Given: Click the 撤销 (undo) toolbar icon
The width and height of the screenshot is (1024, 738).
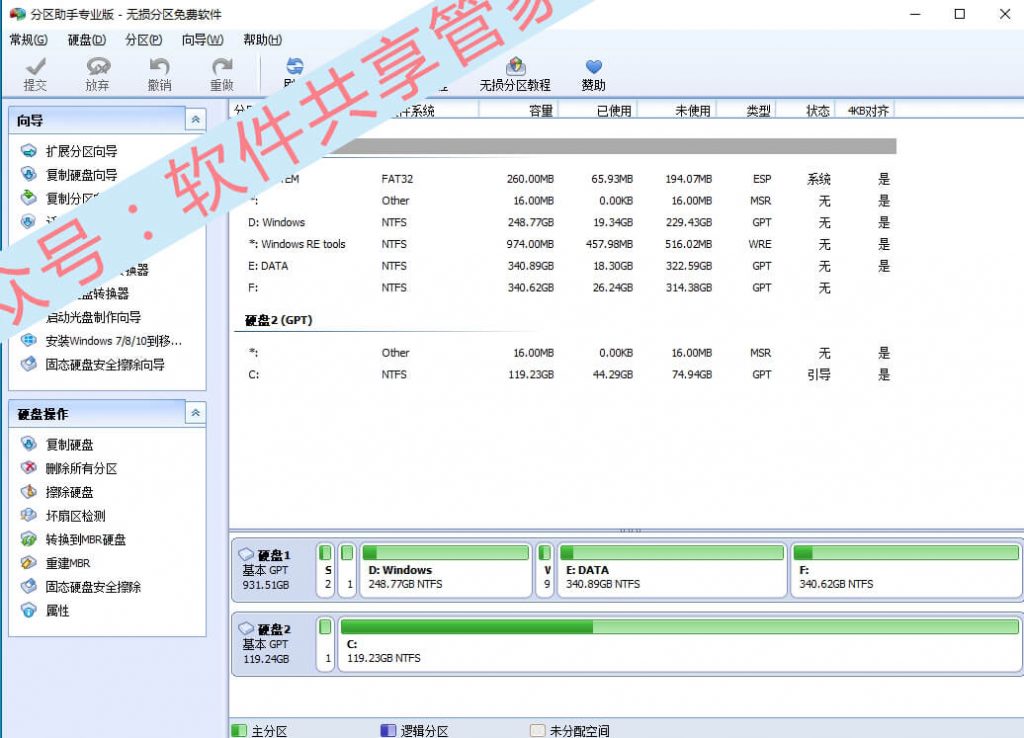Looking at the screenshot, I should [x=159, y=67].
